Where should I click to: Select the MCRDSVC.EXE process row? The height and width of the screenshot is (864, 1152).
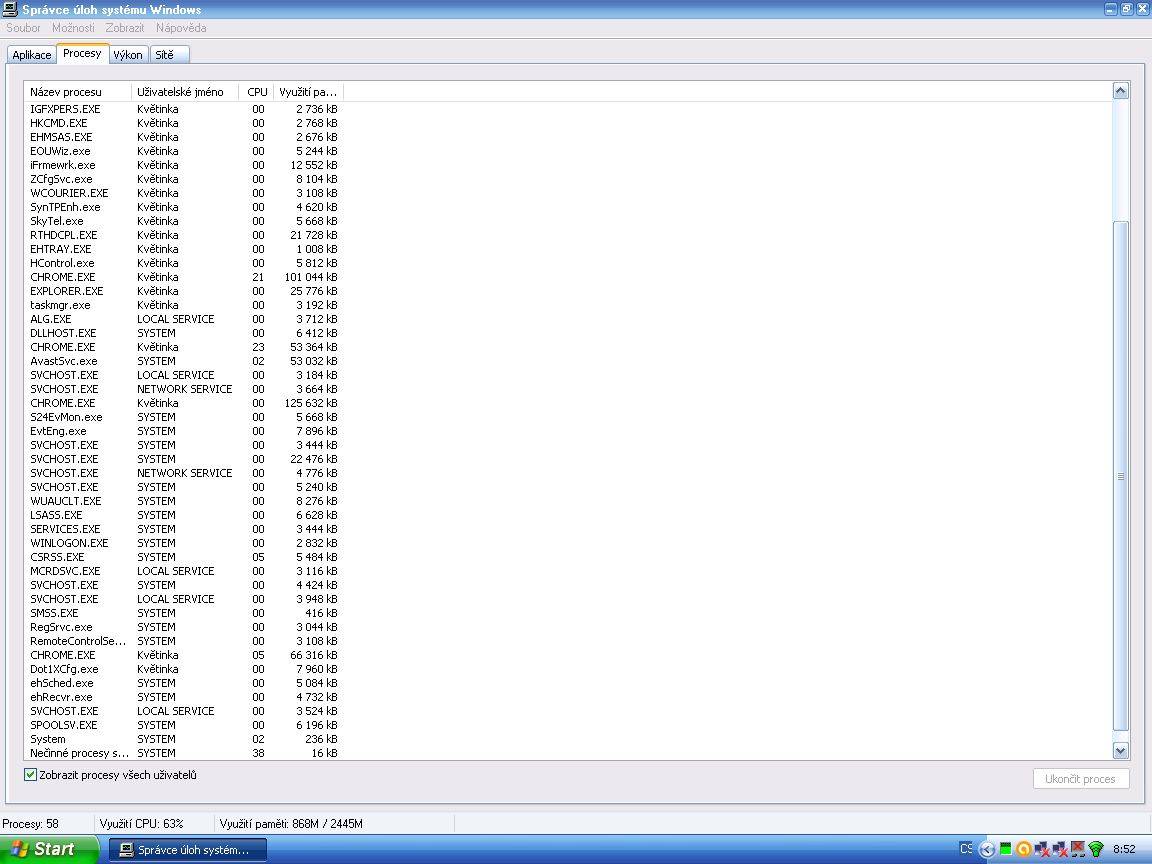184,571
